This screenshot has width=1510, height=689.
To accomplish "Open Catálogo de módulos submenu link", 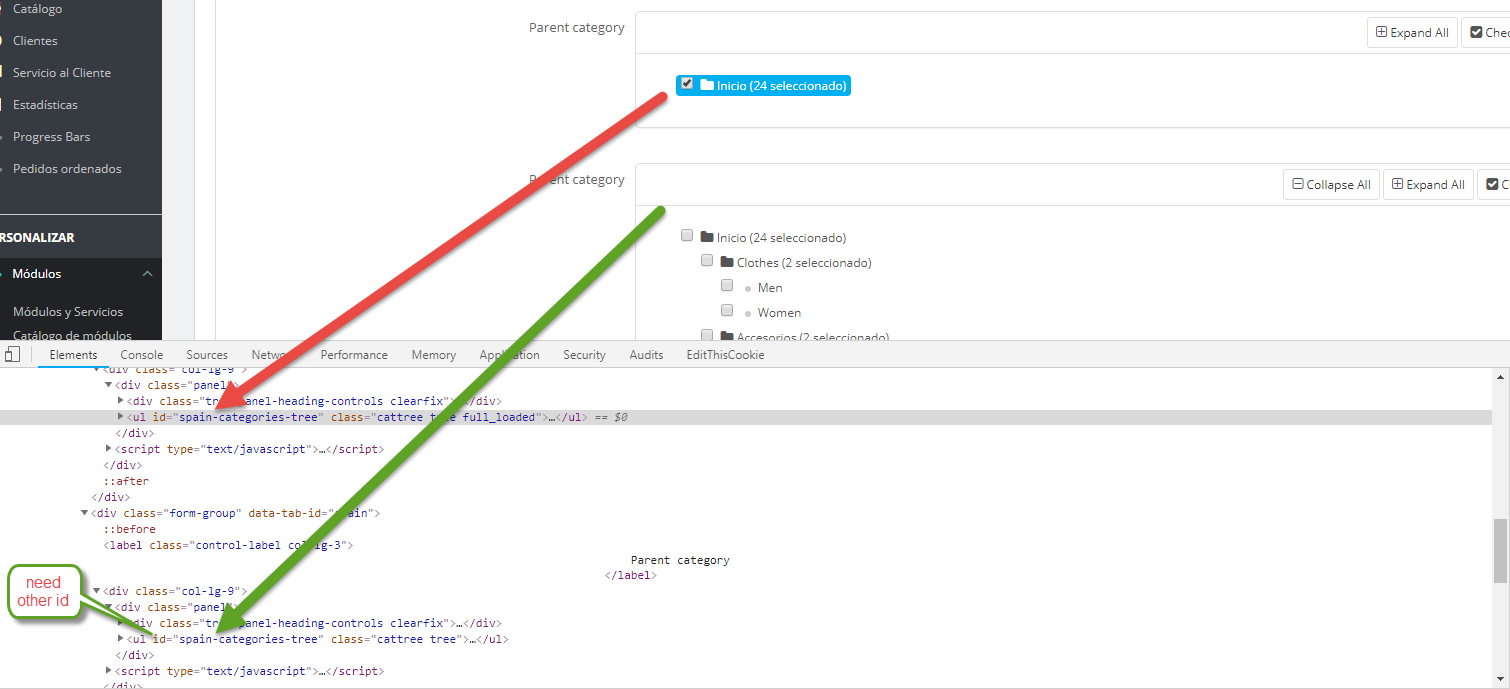I will [72, 336].
